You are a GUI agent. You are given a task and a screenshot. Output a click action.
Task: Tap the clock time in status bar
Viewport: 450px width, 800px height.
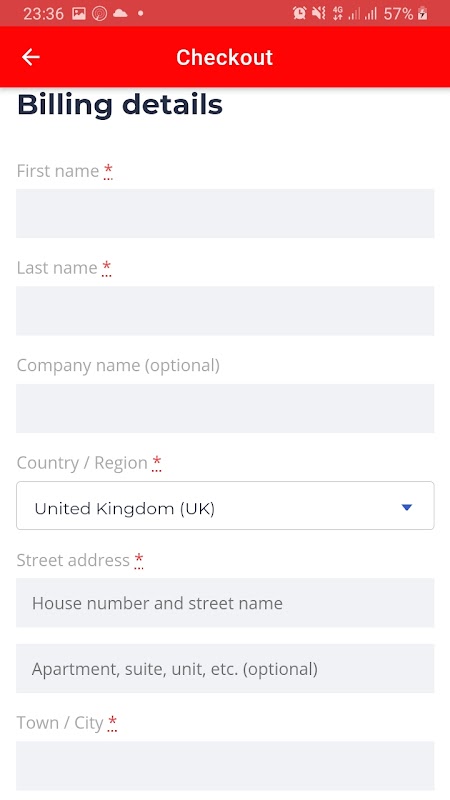pyautogui.click(x=43, y=13)
